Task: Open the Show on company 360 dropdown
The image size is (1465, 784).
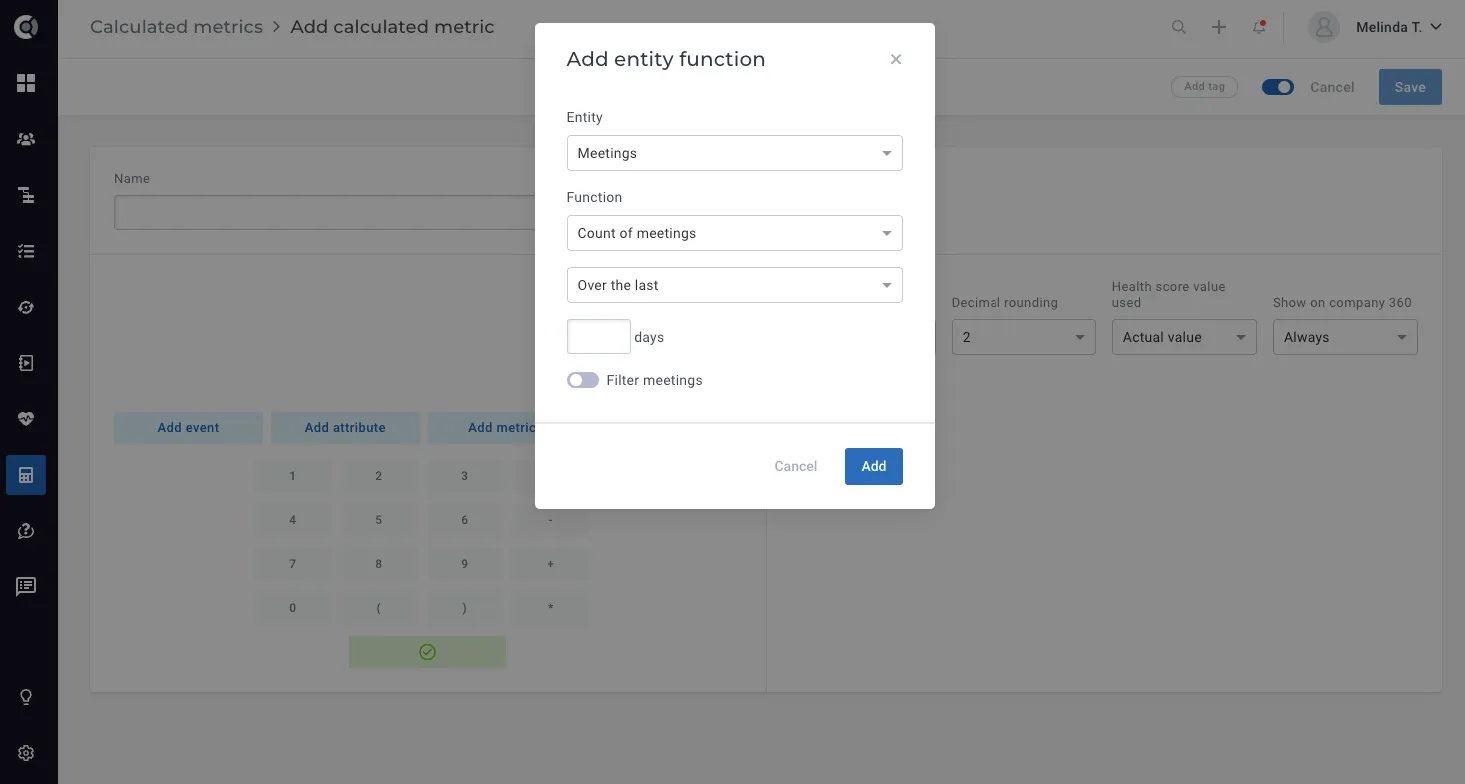Action: [1345, 337]
